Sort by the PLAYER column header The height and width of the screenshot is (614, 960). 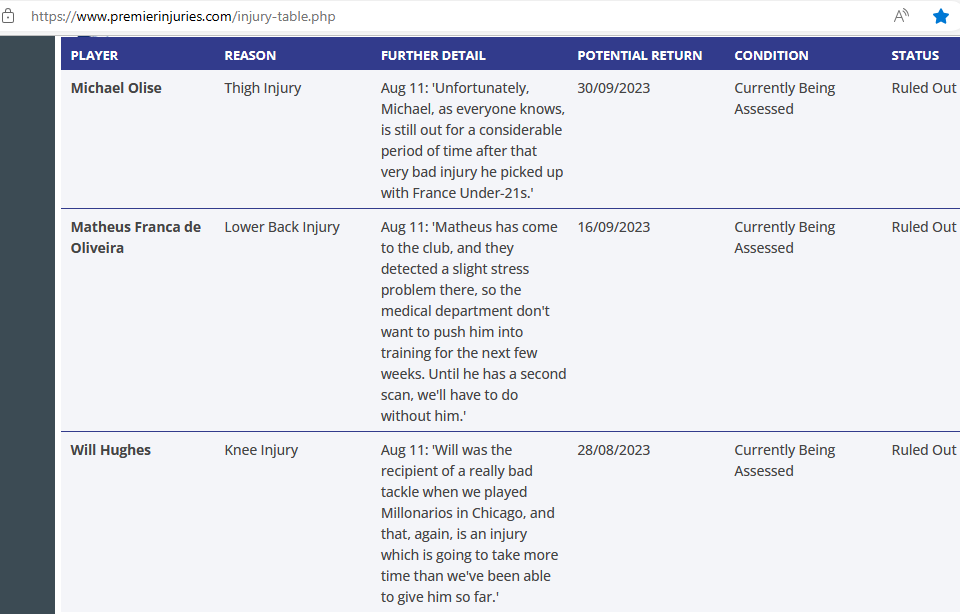coord(94,55)
